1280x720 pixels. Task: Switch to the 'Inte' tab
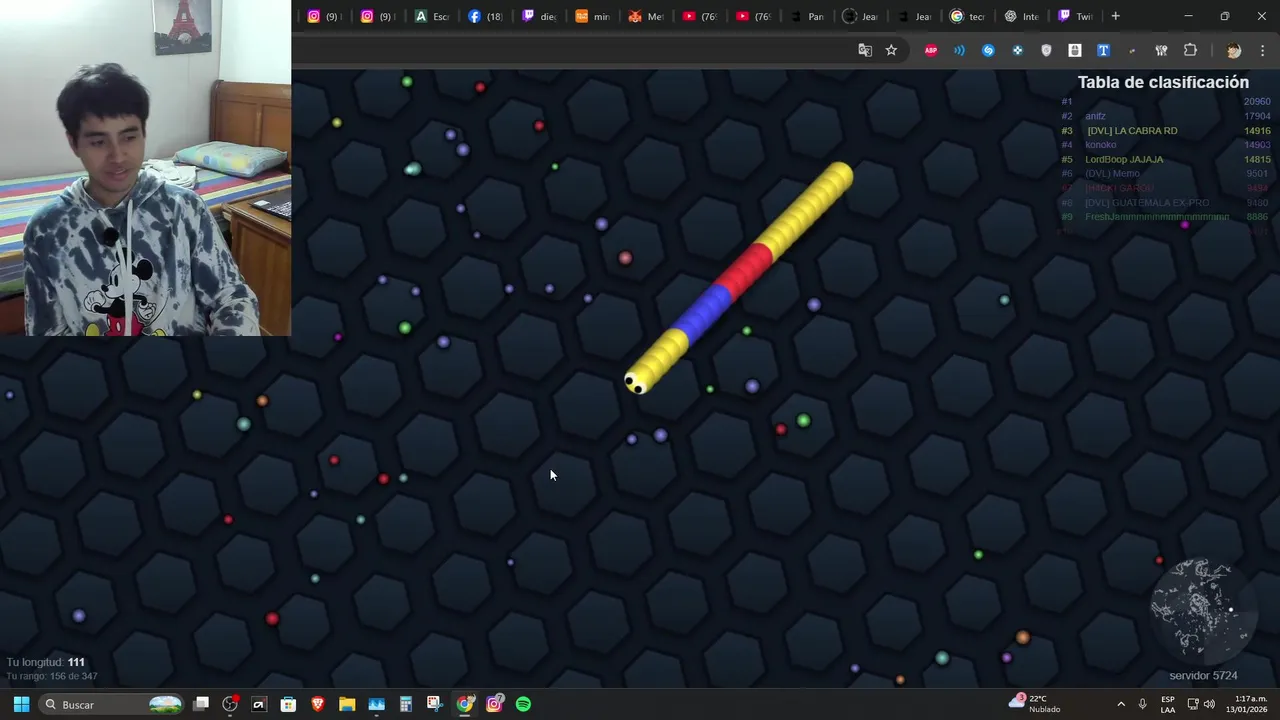click(x=1022, y=16)
